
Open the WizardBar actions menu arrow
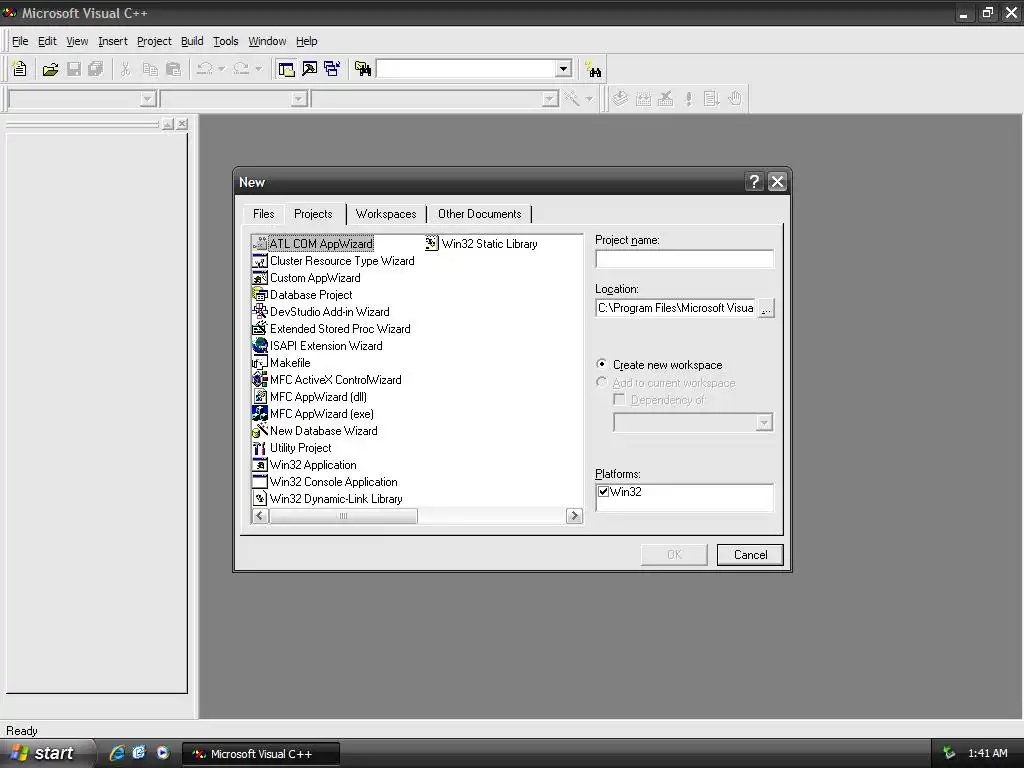[x=589, y=99]
